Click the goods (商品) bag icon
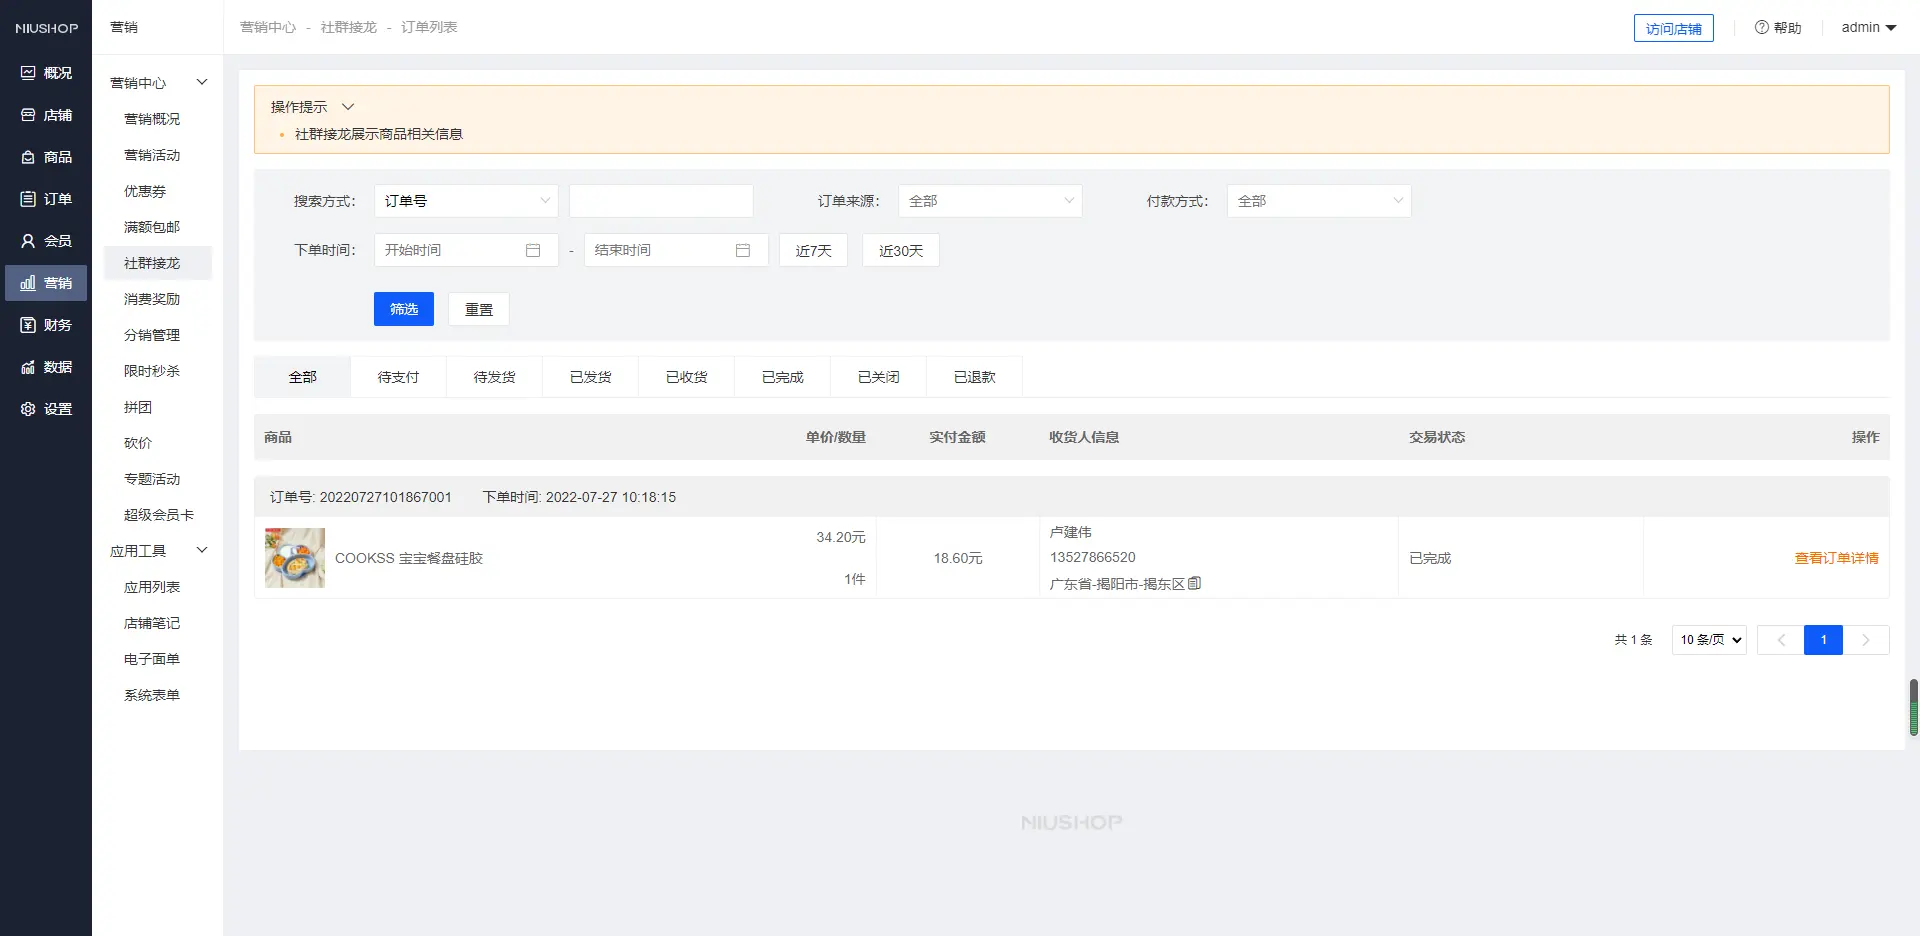1920x936 pixels. pyautogui.click(x=28, y=157)
